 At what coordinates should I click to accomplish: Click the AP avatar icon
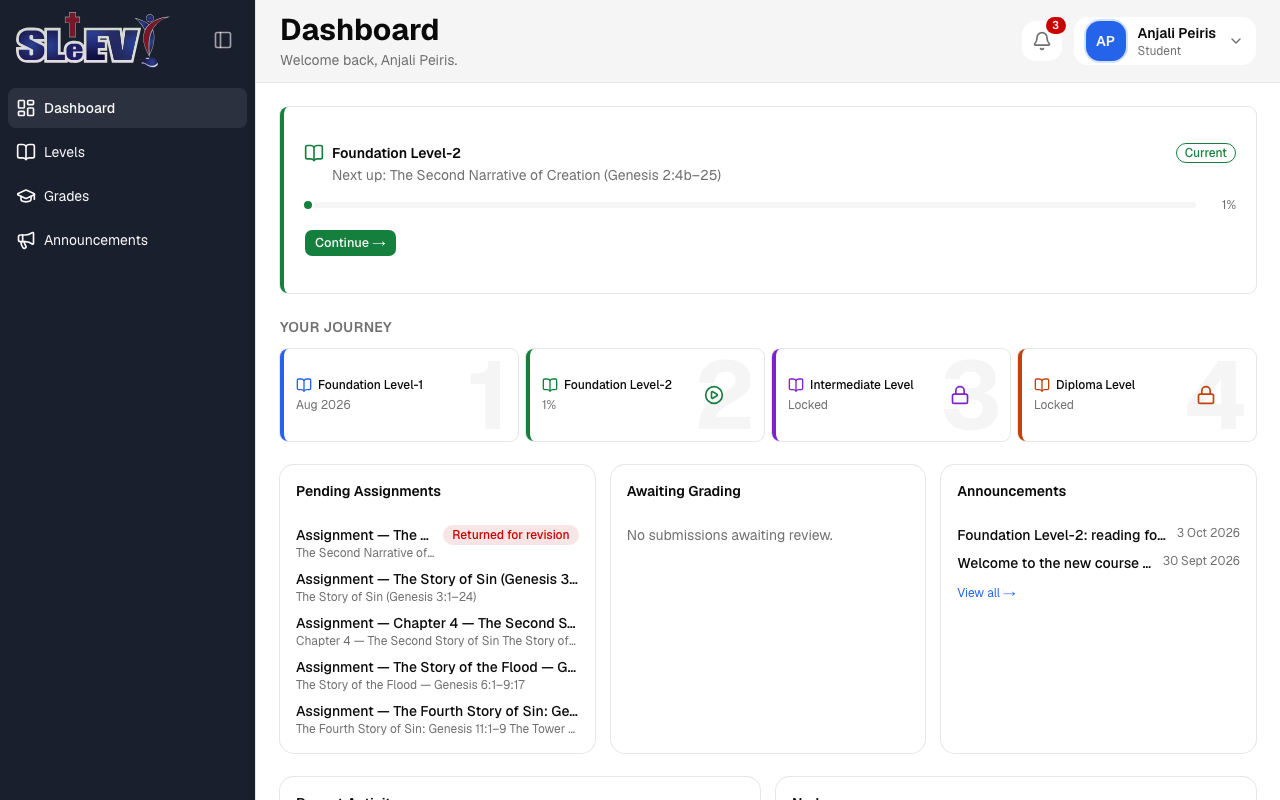[1105, 41]
